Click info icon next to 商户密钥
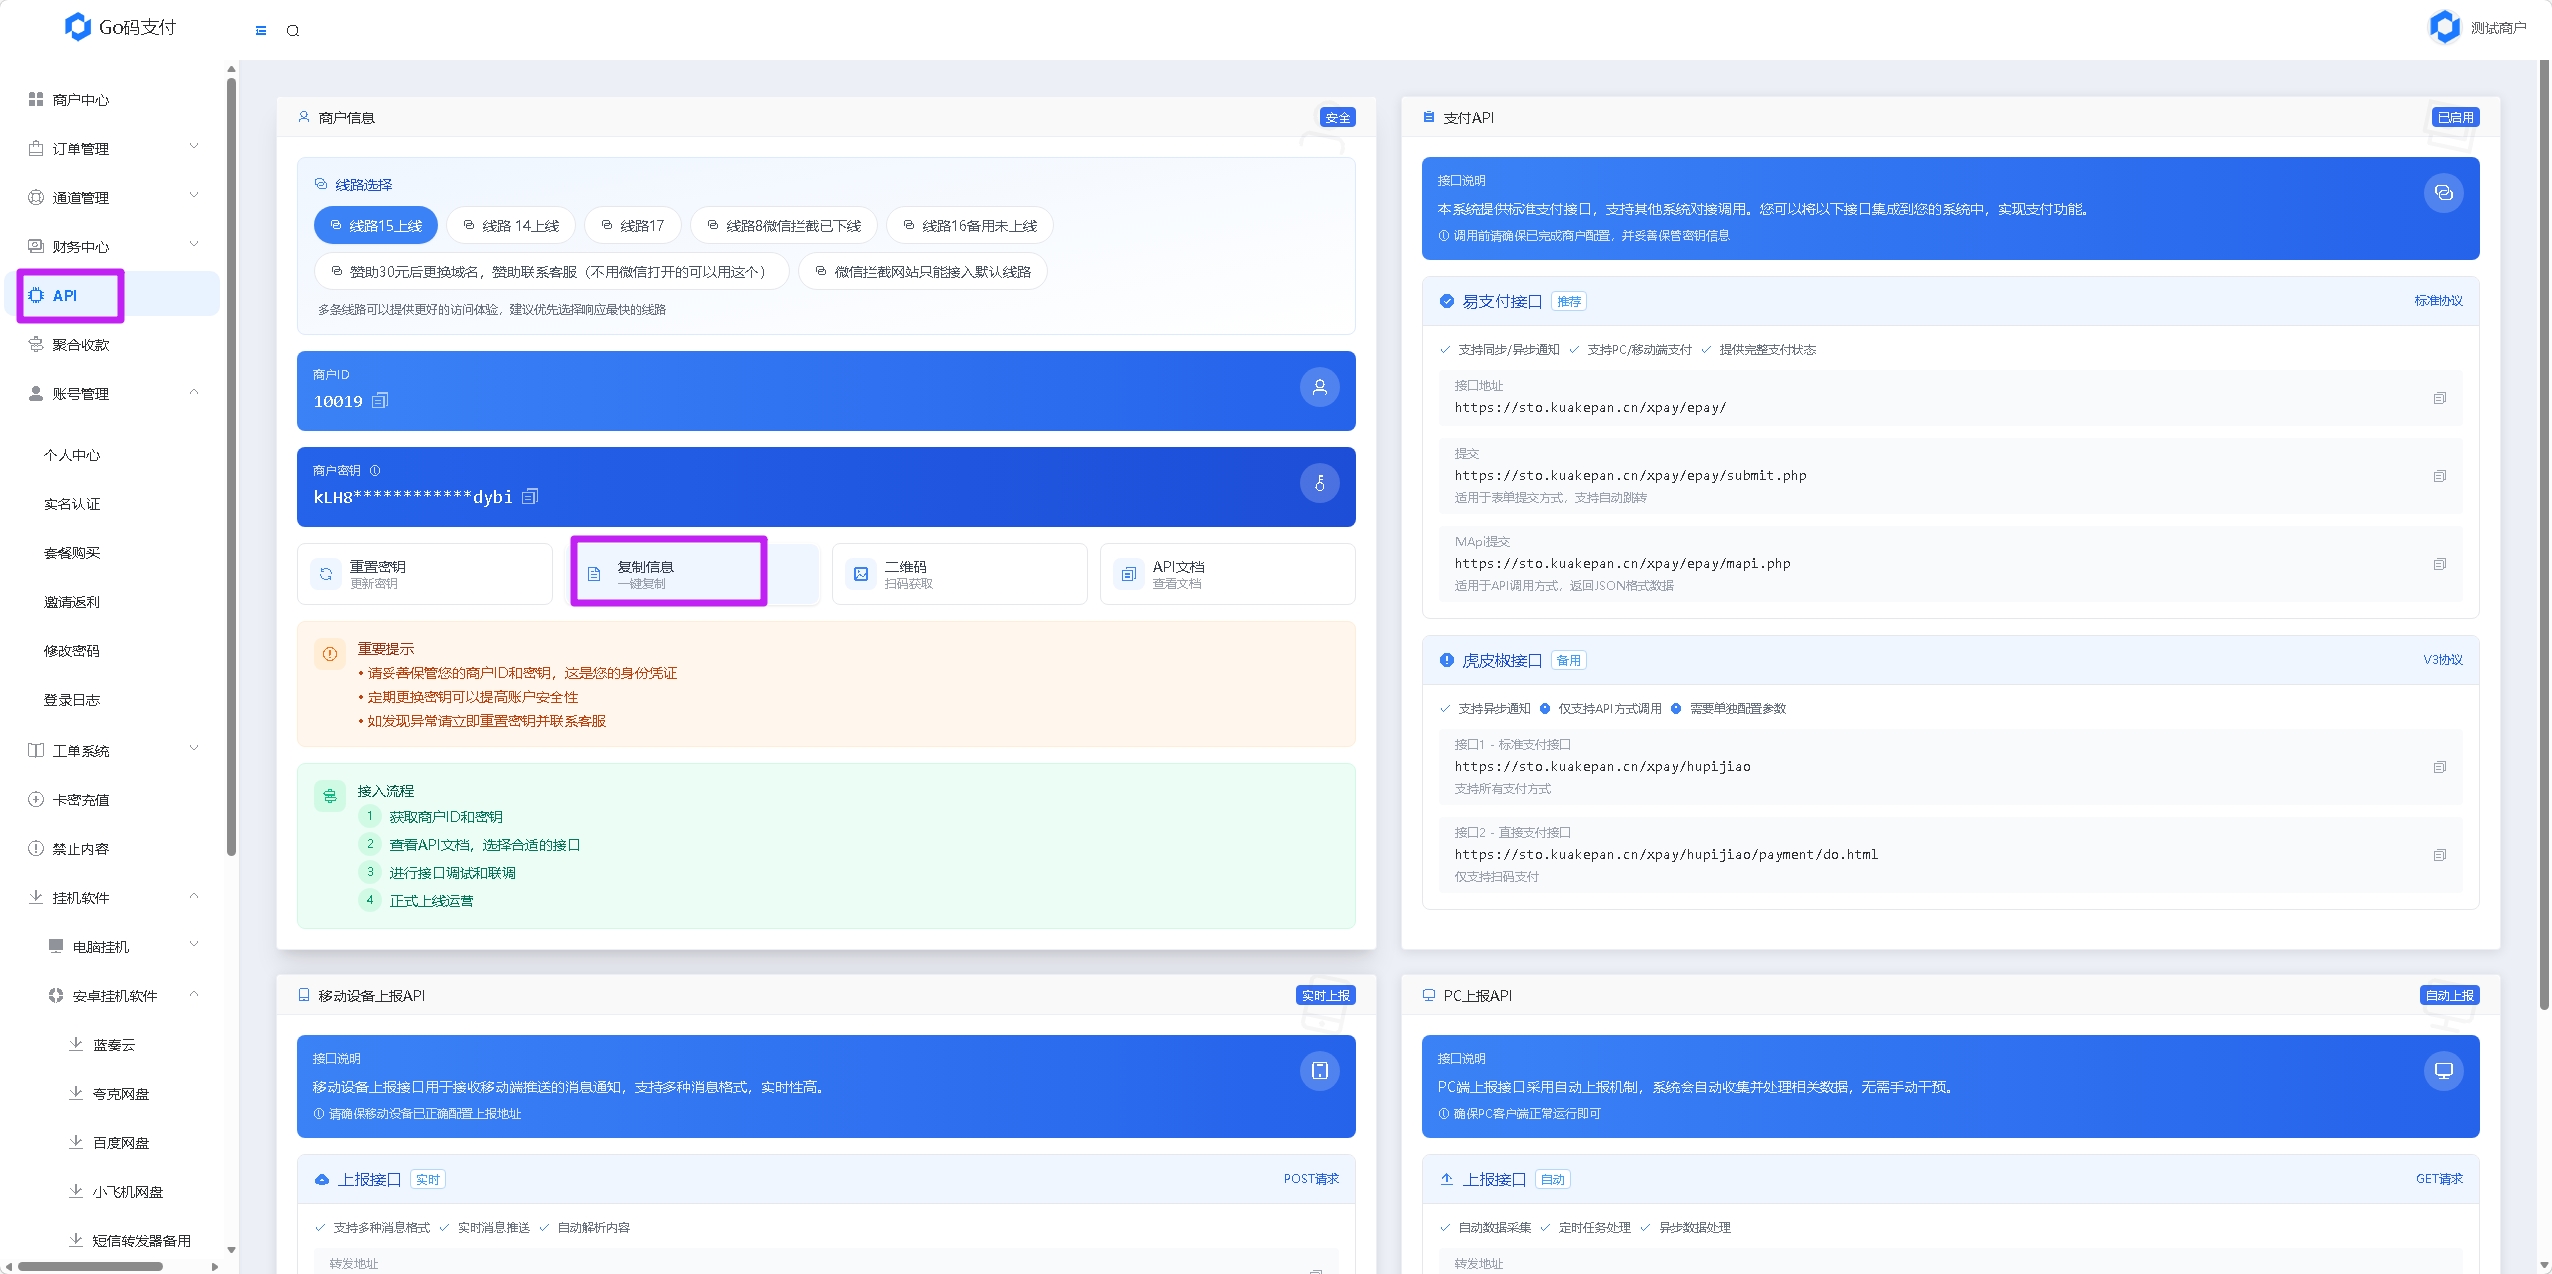Screen dimensions: 2552x1274 (x=375, y=470)
